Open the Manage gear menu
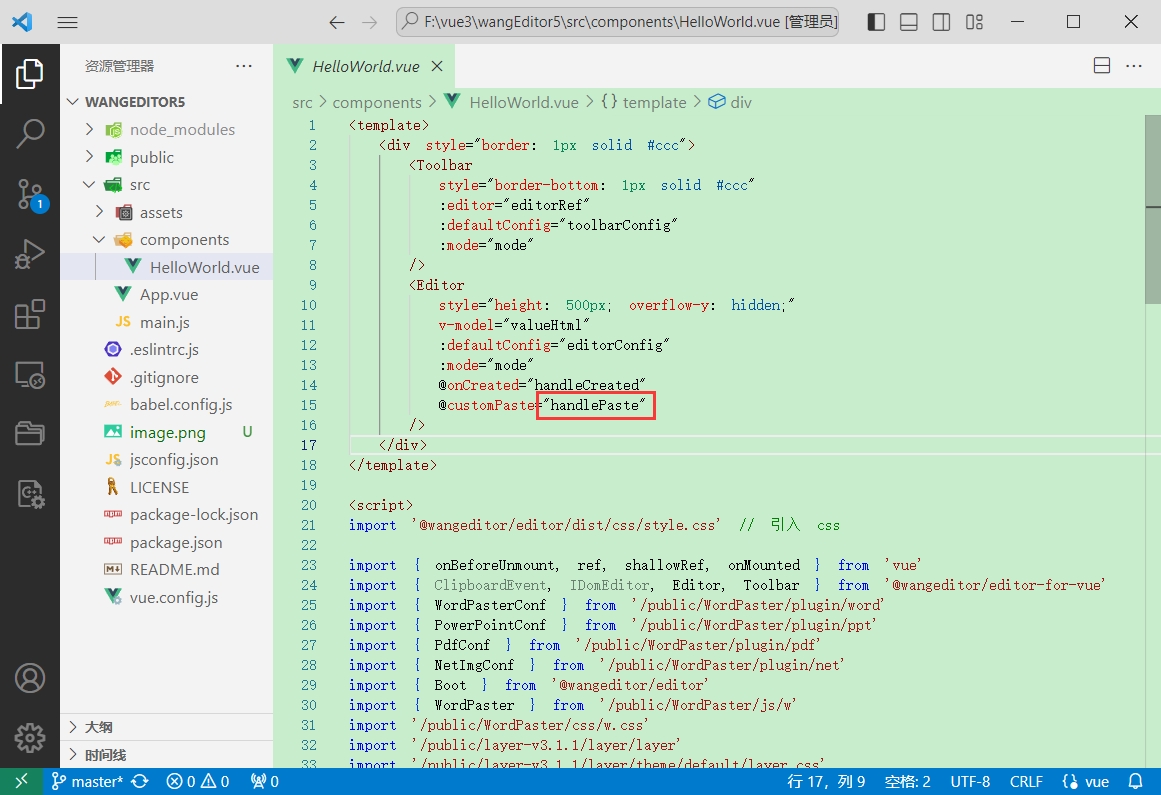 point(30,738)
